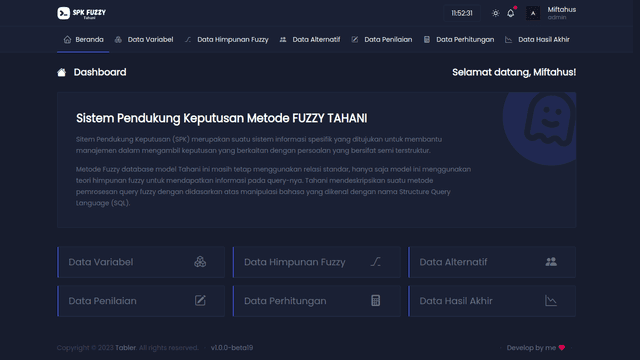Click the heart icon in the footer
Image resolution: width=640 pixels, height=360 pixels.
point(562,348)
